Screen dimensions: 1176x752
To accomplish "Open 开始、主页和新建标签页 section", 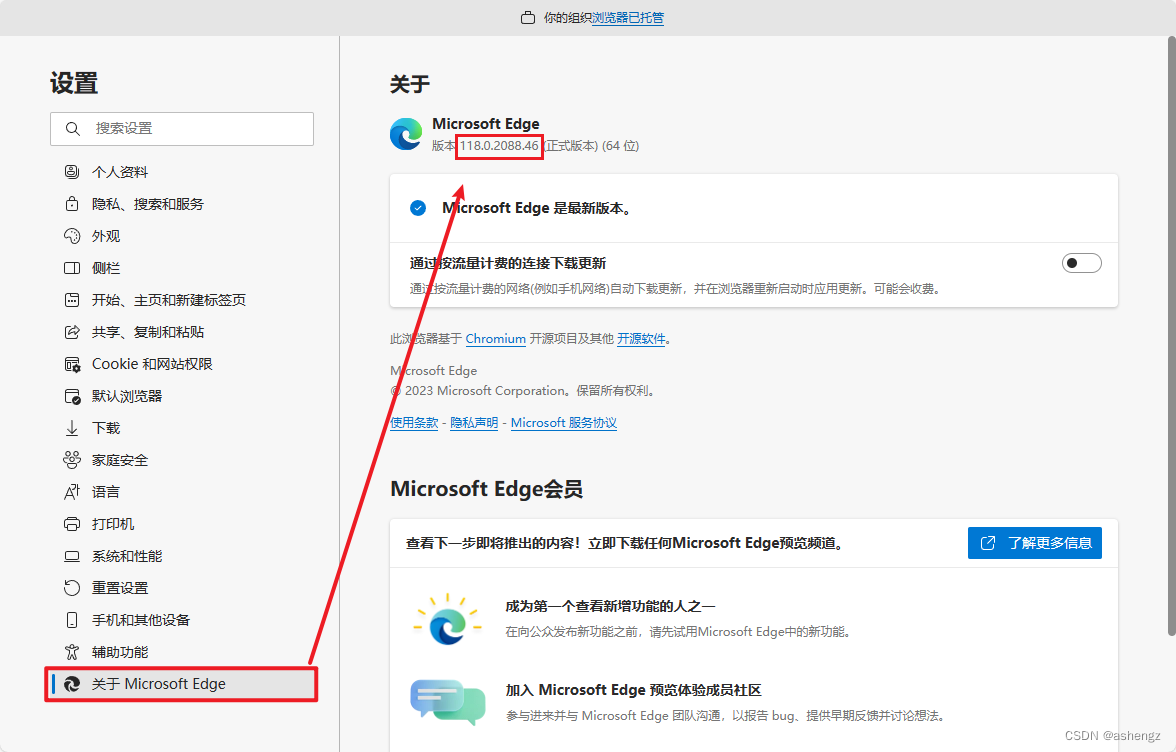I will 169,300.
